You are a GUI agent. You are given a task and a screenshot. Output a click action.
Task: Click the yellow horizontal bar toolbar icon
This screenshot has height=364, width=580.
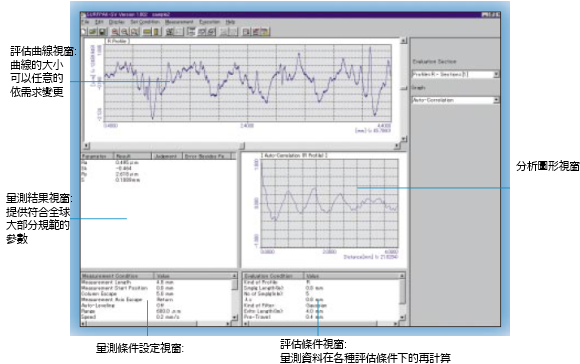[147, 32]
